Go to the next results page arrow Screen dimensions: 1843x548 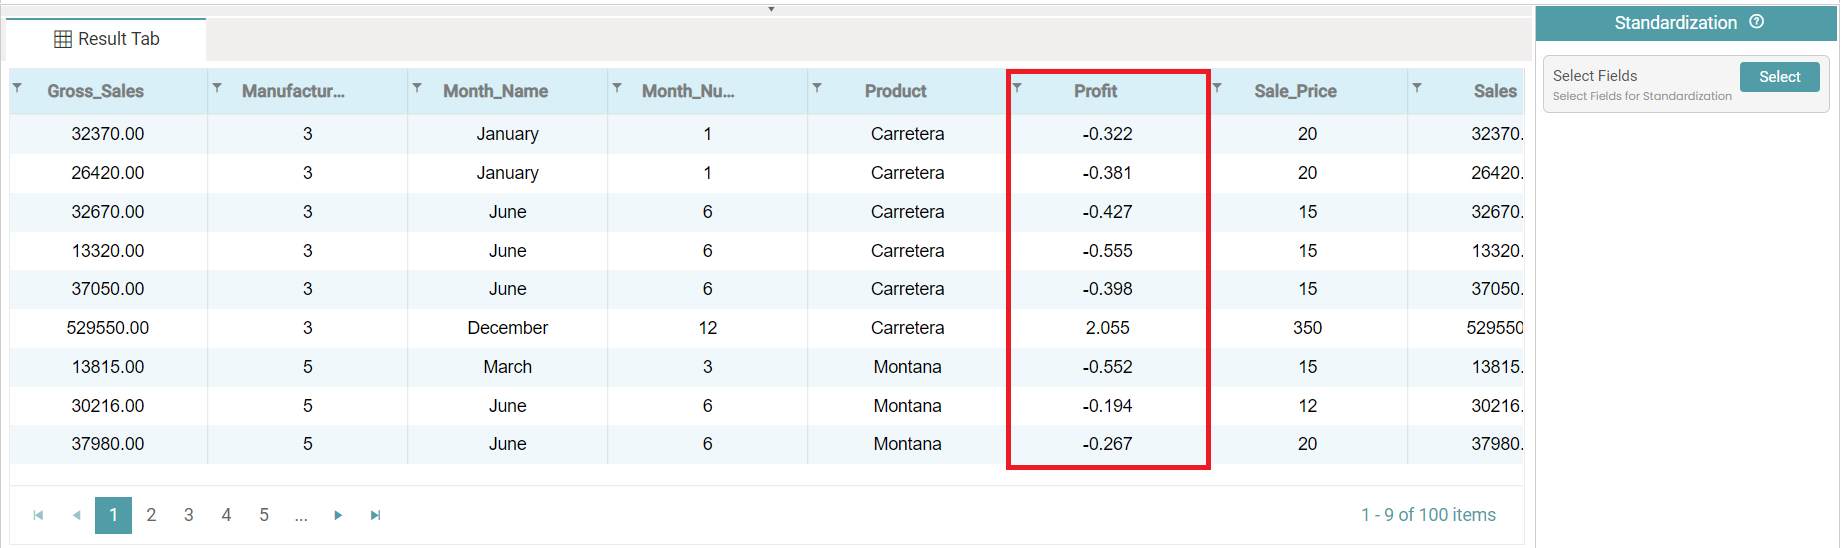click(x=338, y=515)
